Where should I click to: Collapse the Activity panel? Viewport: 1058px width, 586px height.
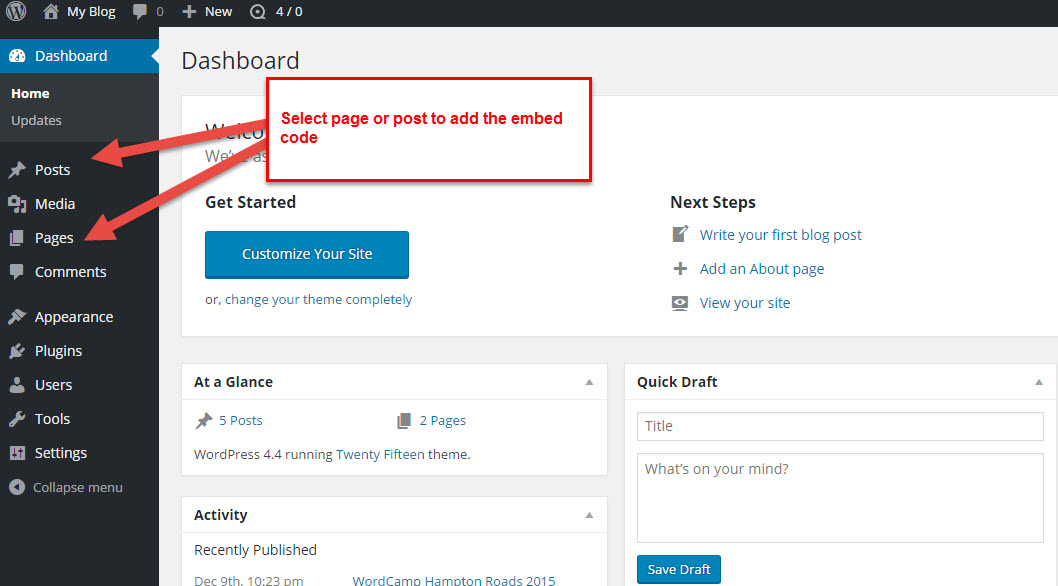(589, 515)
